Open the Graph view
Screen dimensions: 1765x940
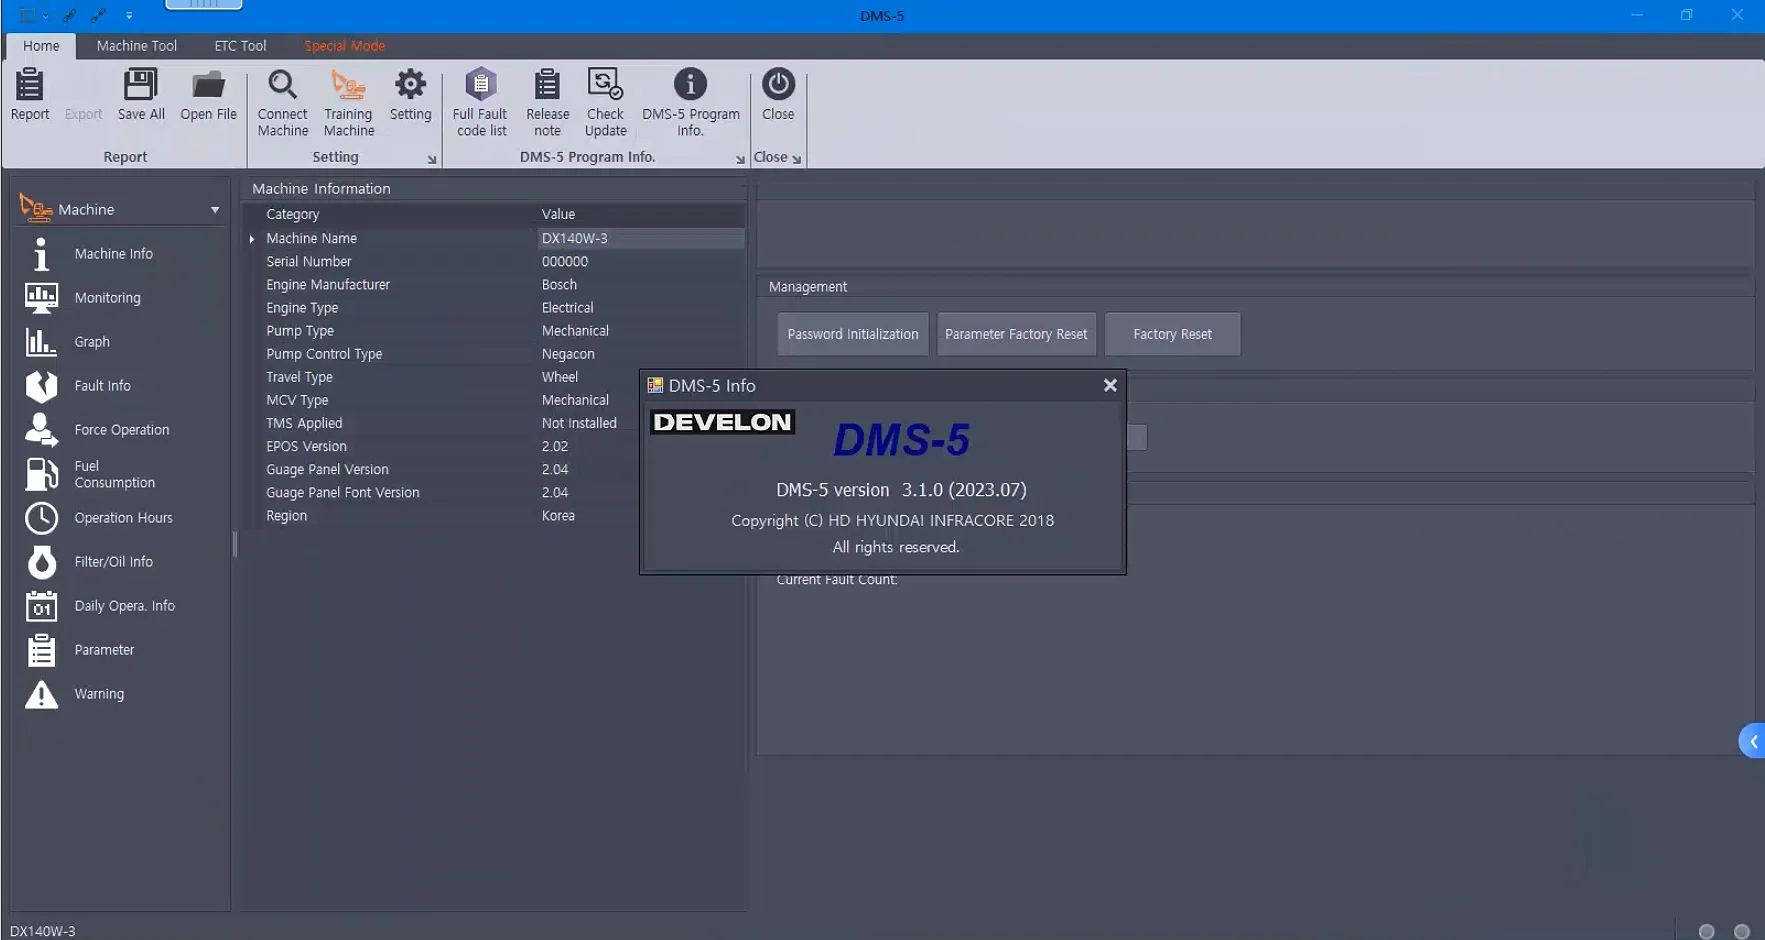coord(92,342)
